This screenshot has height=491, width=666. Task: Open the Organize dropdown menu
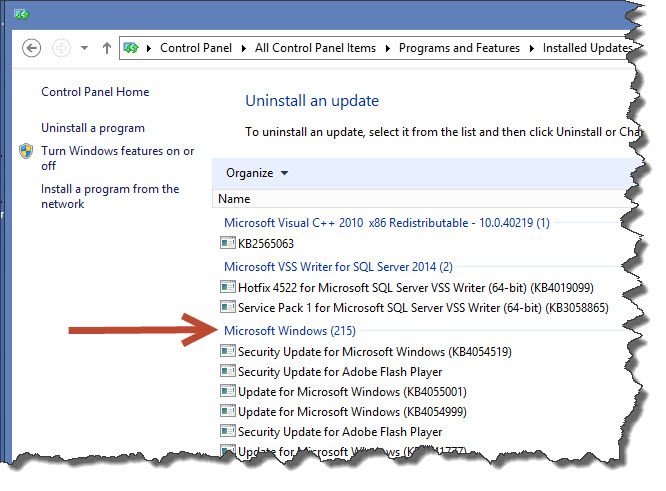coord(257,173)
